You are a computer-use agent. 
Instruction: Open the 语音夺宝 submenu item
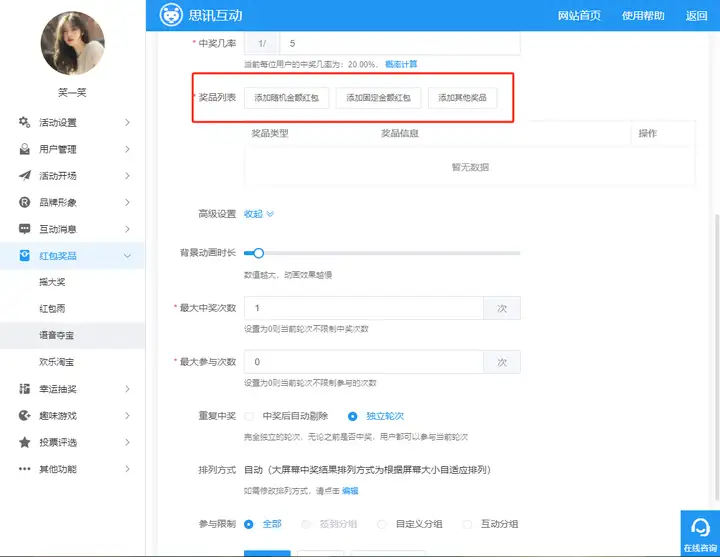point(56,335)
